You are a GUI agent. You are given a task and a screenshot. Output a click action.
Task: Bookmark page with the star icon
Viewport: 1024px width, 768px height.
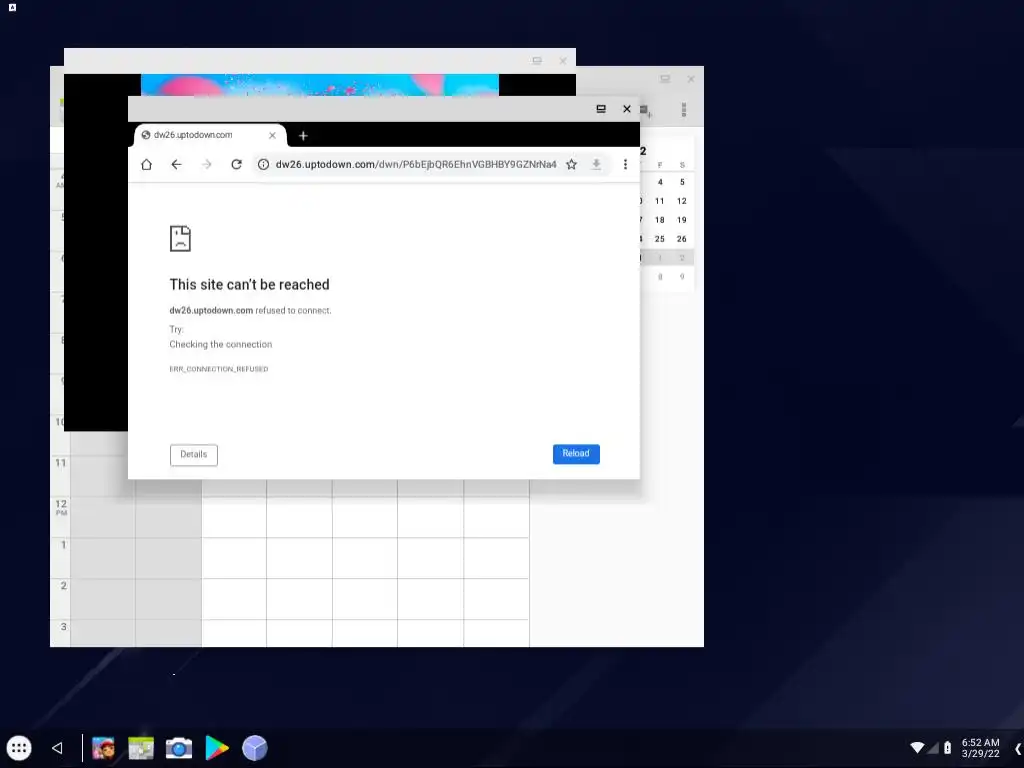coord(571,165)
